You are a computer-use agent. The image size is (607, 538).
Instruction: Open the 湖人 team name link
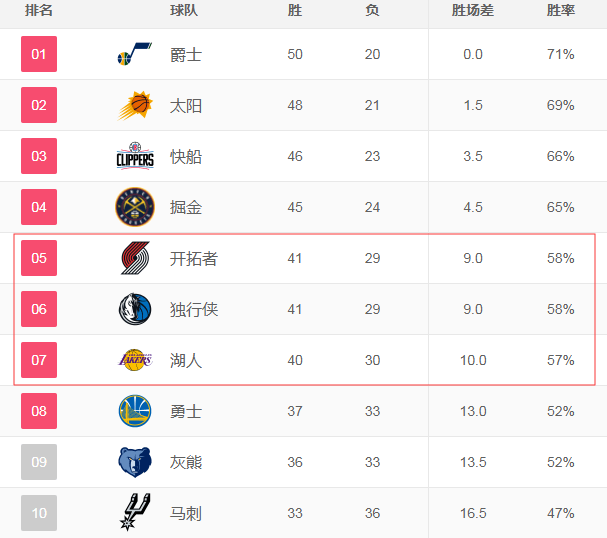(186, 361)
